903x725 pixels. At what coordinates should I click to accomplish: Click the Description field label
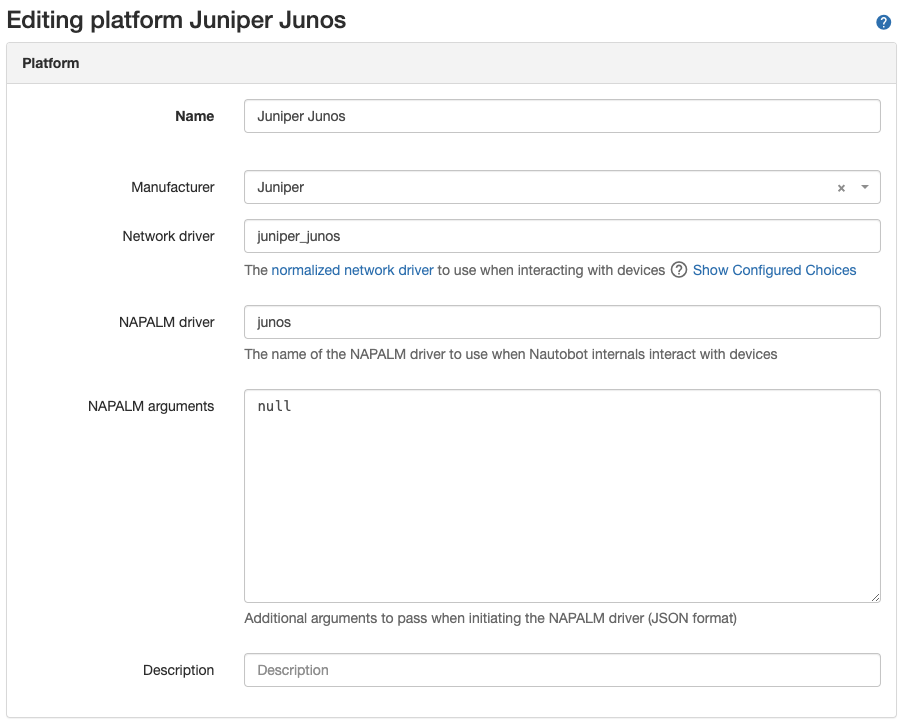[x=178, y=670]
